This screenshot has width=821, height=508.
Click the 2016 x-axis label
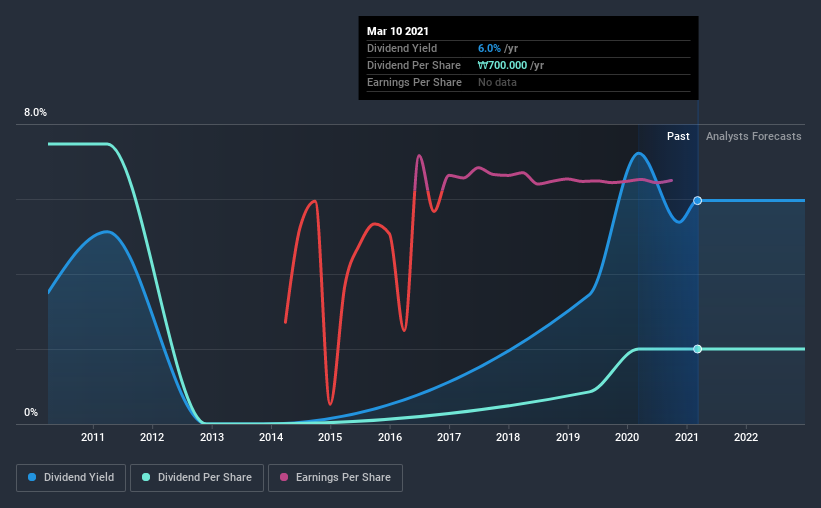390,437
